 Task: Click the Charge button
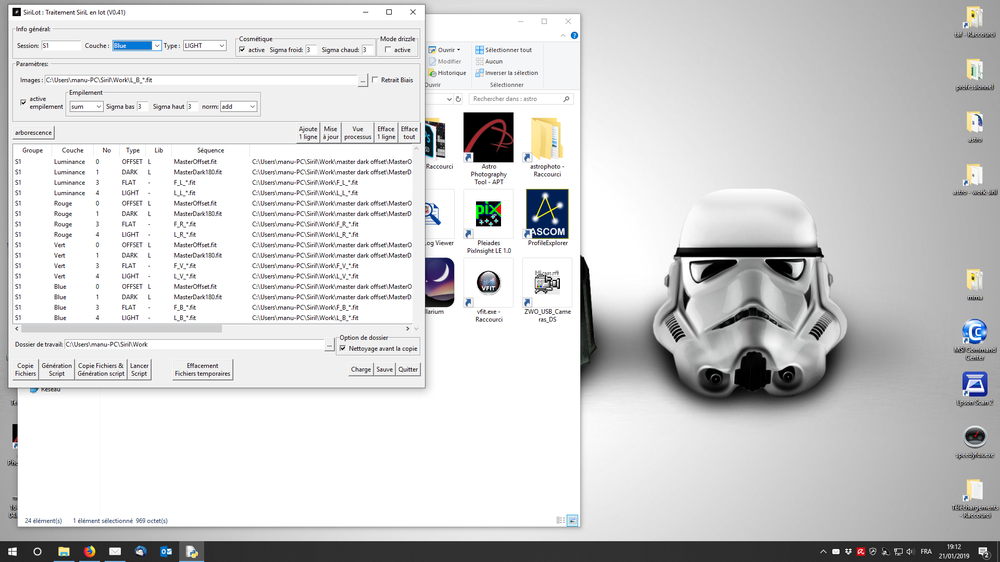point(360,369)
